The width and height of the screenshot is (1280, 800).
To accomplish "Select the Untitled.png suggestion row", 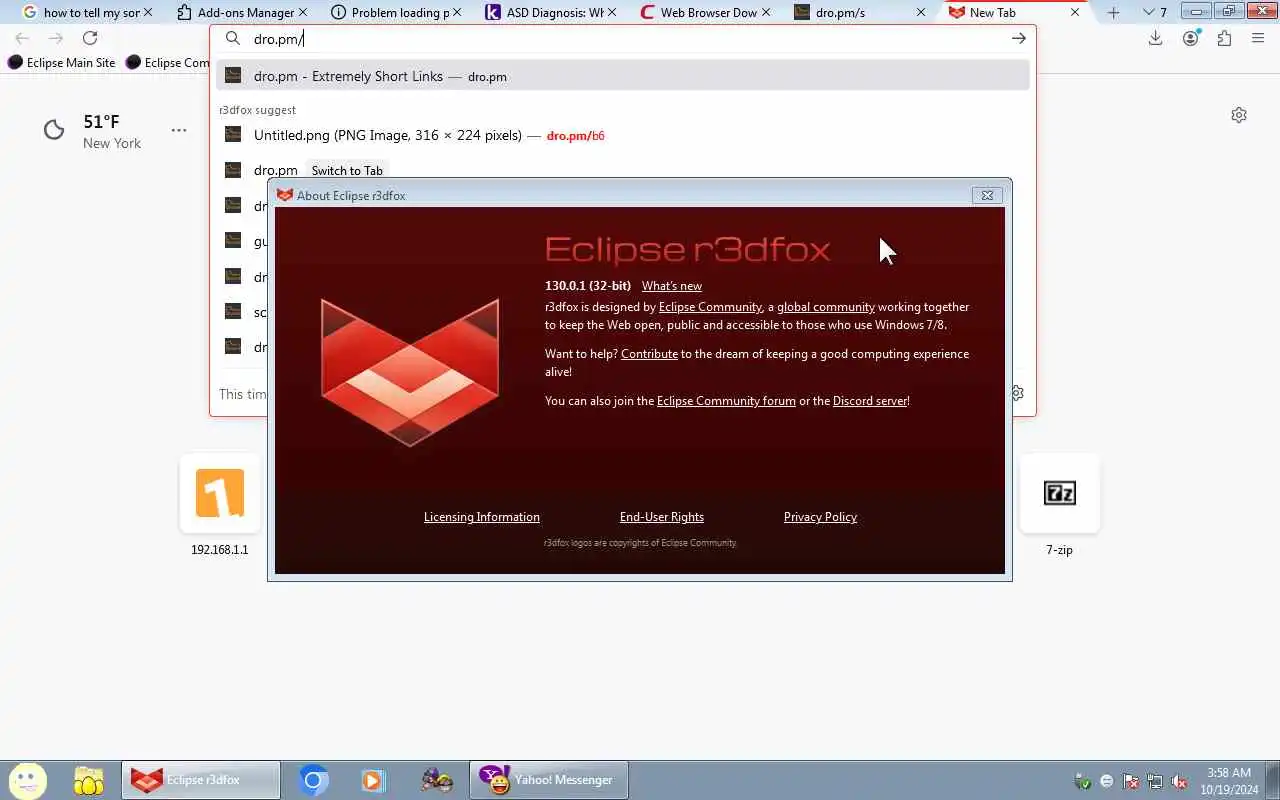I will click(x=622, y=135).
